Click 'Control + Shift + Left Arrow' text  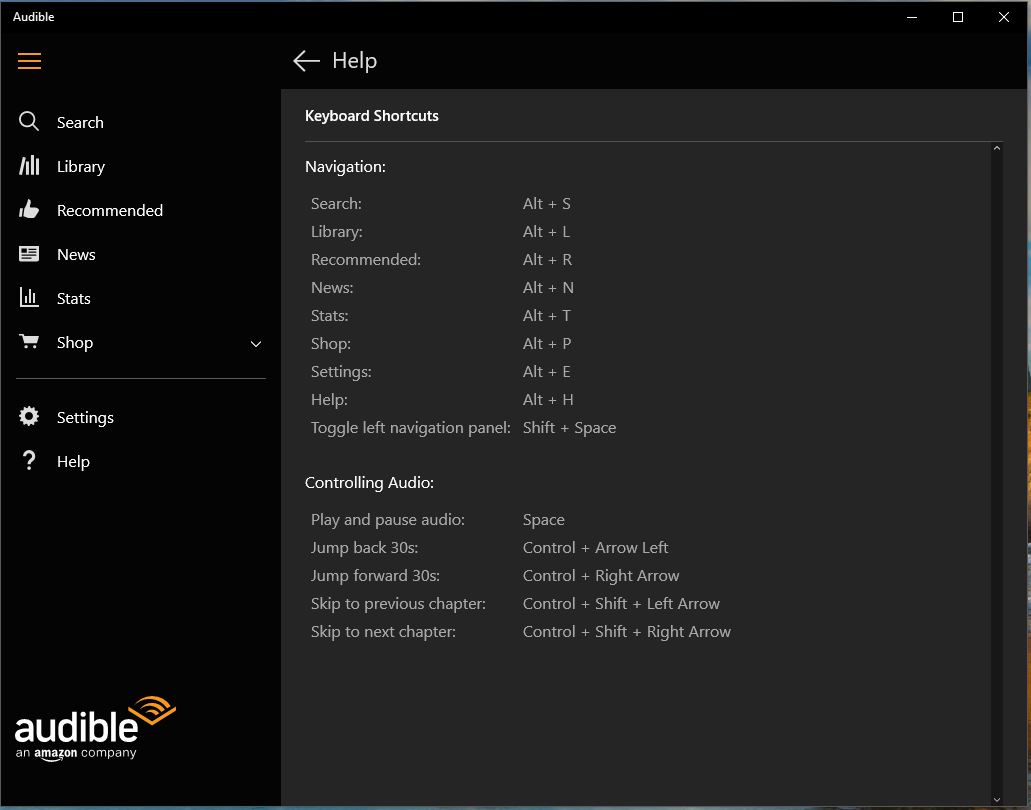click(621, 604)
